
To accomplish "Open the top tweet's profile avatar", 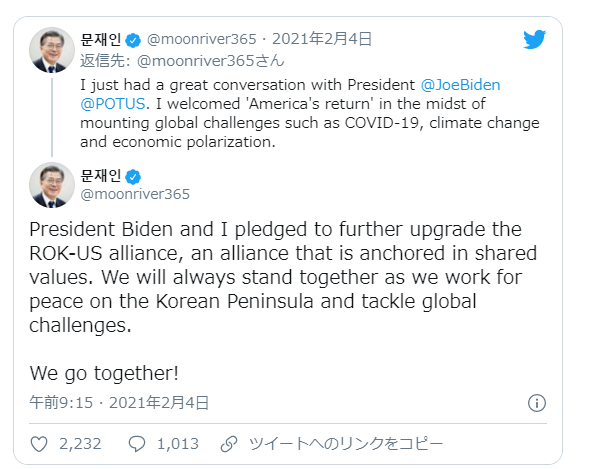I will click(x=52, y=49).
